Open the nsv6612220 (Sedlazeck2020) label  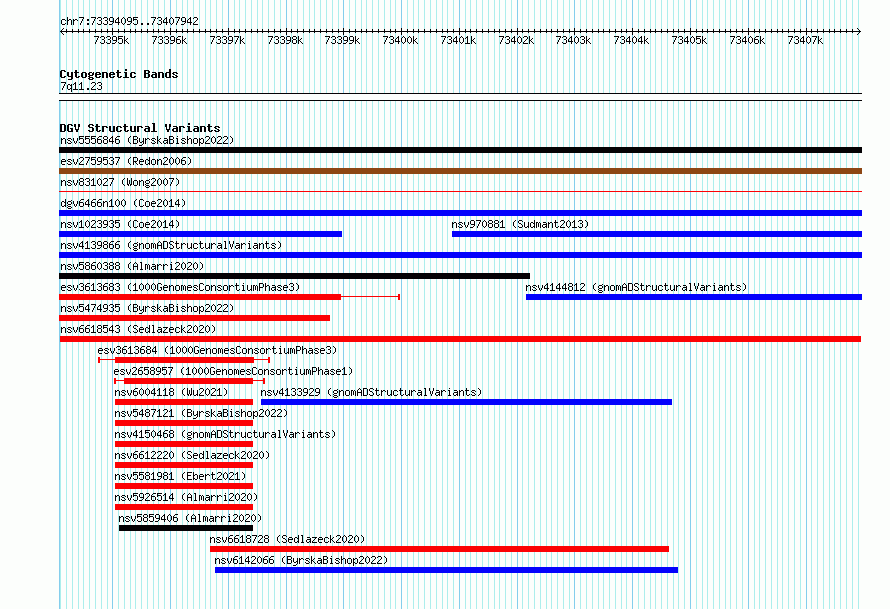192,455
